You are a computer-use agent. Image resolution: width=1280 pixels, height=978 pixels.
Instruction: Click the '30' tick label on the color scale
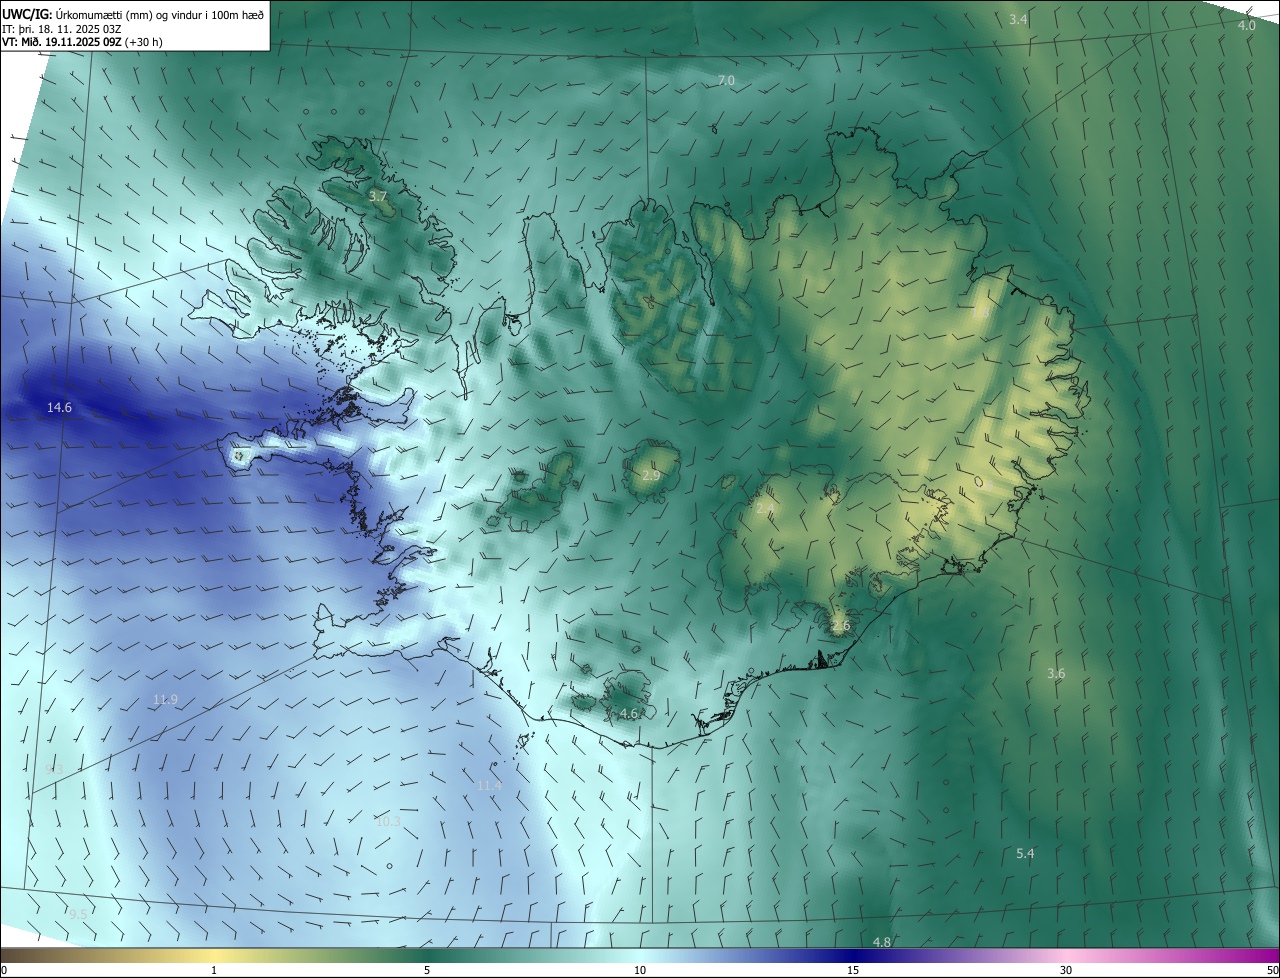(x=1066, y=970)
